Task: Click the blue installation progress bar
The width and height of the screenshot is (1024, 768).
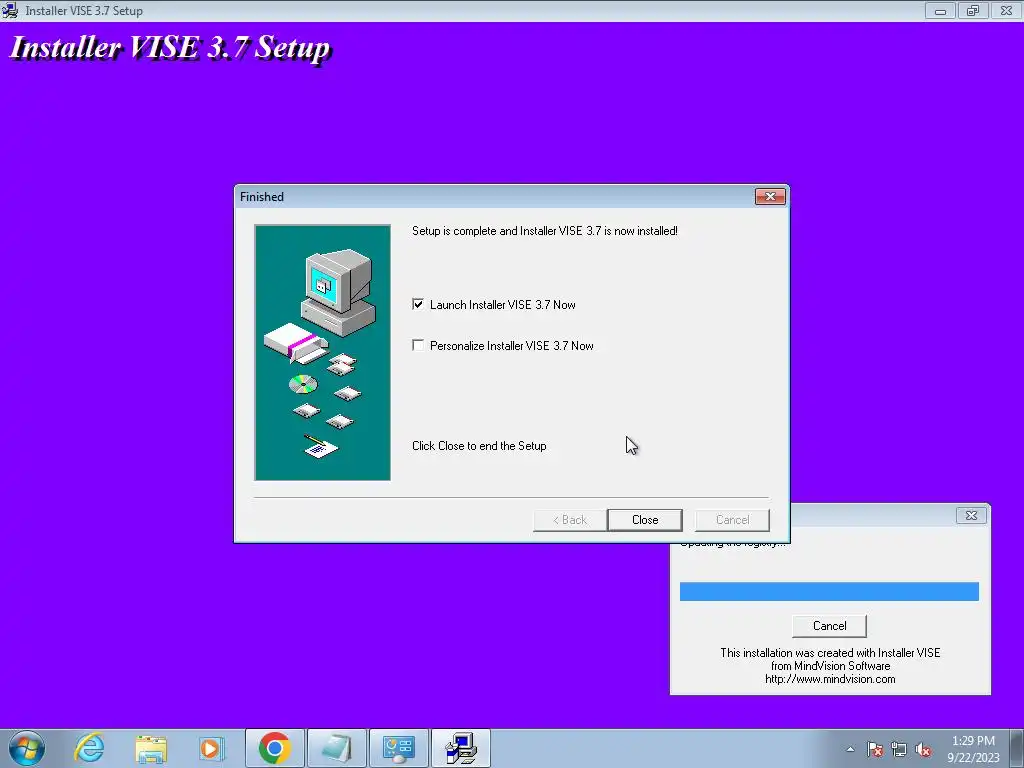Action: pos(829,591)
